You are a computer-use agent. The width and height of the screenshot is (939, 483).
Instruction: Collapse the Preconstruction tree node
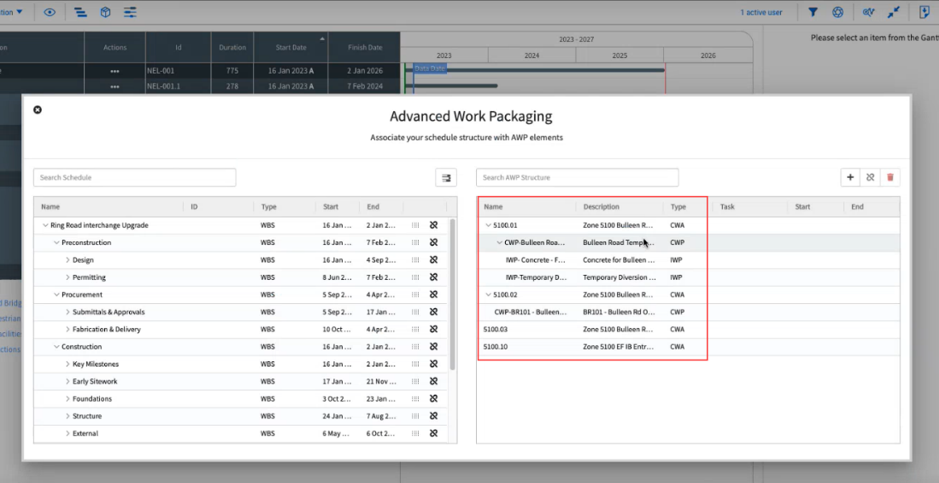click(x=57, y=243)
